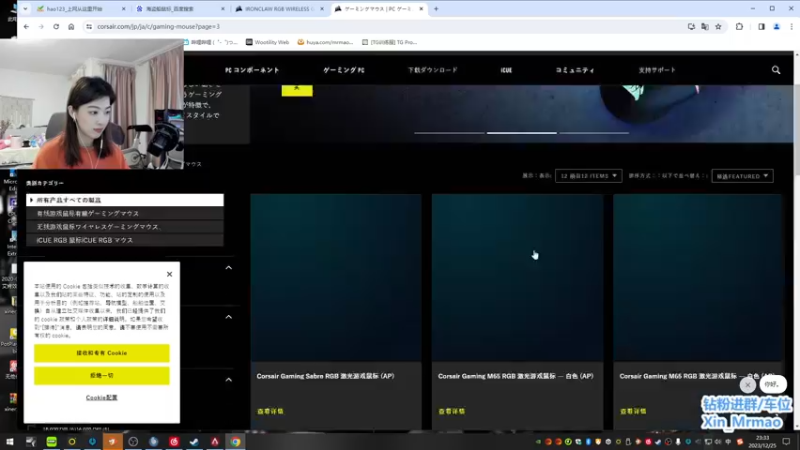Image resolution: width=800 pixels, height=450 pixels.
Task: Open the middle M65 RGB product thumbnail
Action: tap(517, 278)
